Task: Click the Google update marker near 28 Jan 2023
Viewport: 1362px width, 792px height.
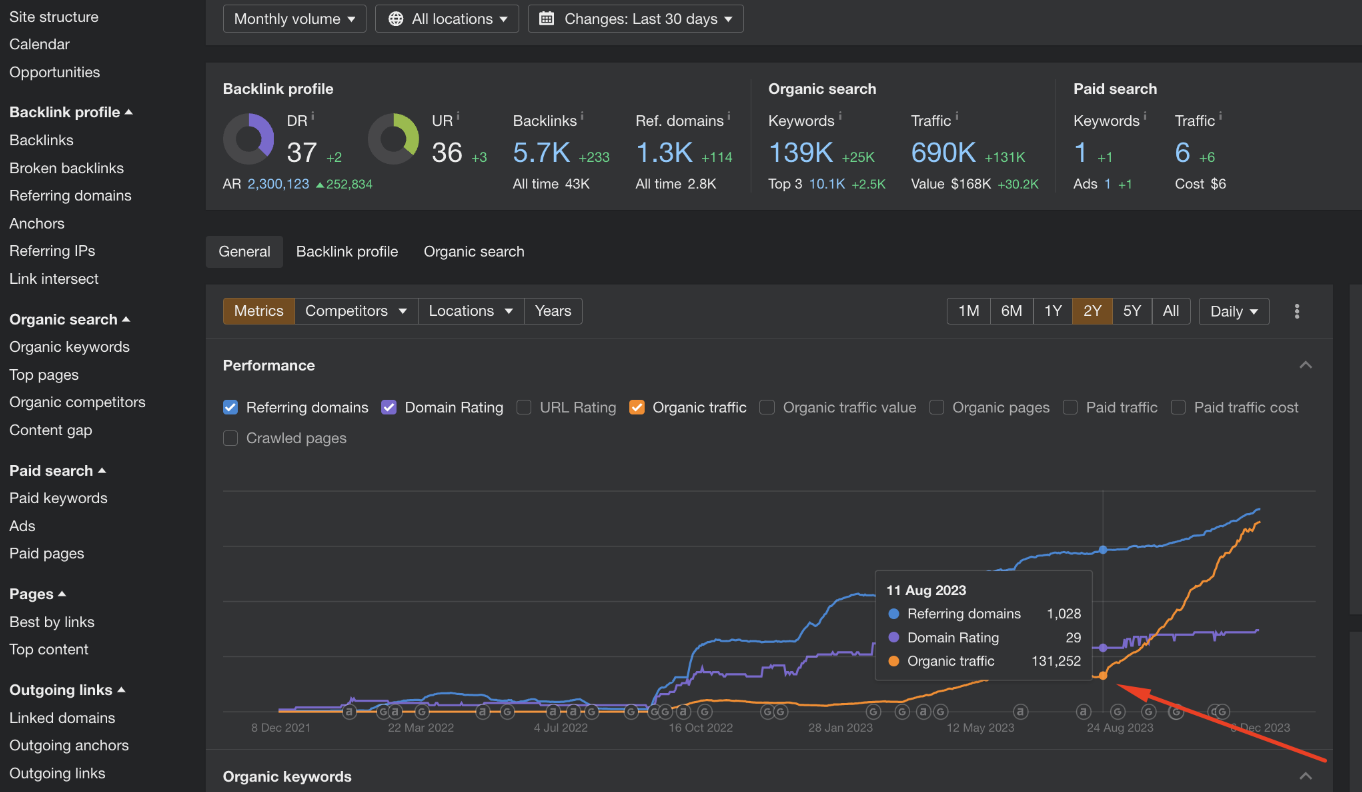Action: (x=873, y=712)
